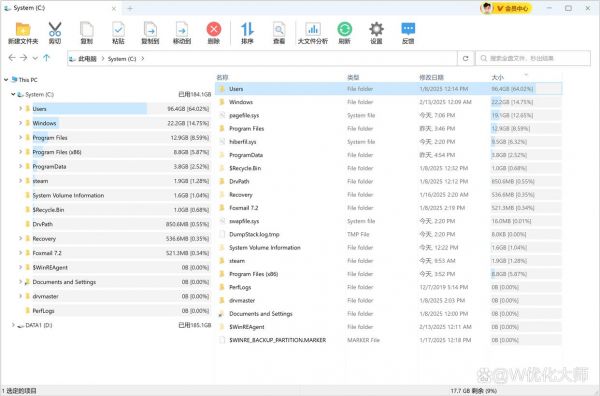Click the green Refresh (刷新) toolbar icon
600x396 pixels.
pyautogui.click(x=344, y=29)
